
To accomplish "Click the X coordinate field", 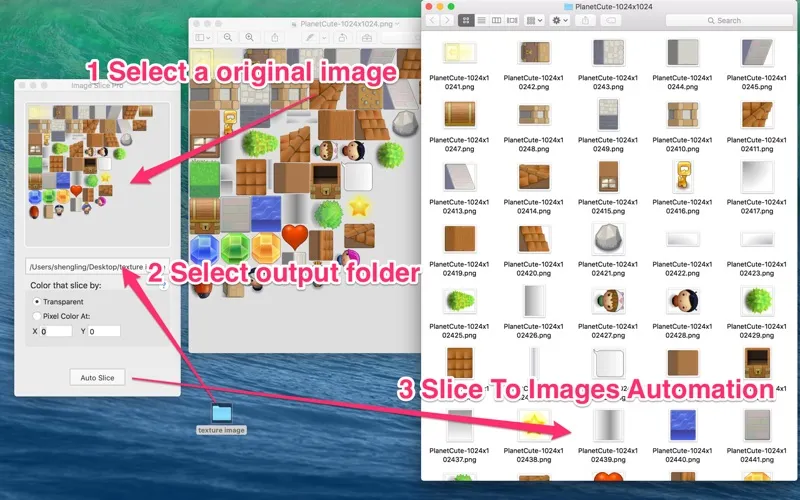I will (x=56, y=331).
